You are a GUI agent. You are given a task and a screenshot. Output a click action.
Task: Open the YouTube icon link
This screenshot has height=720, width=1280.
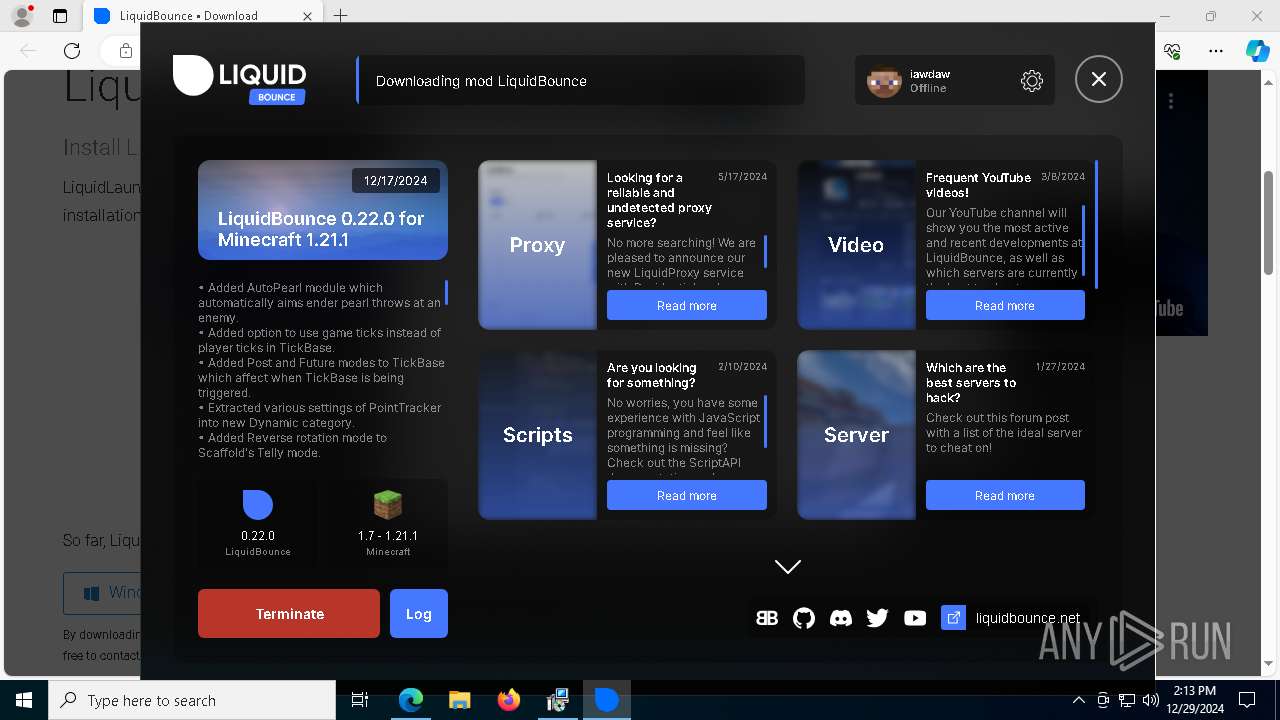pyautogui.click(x=915, y=618)
